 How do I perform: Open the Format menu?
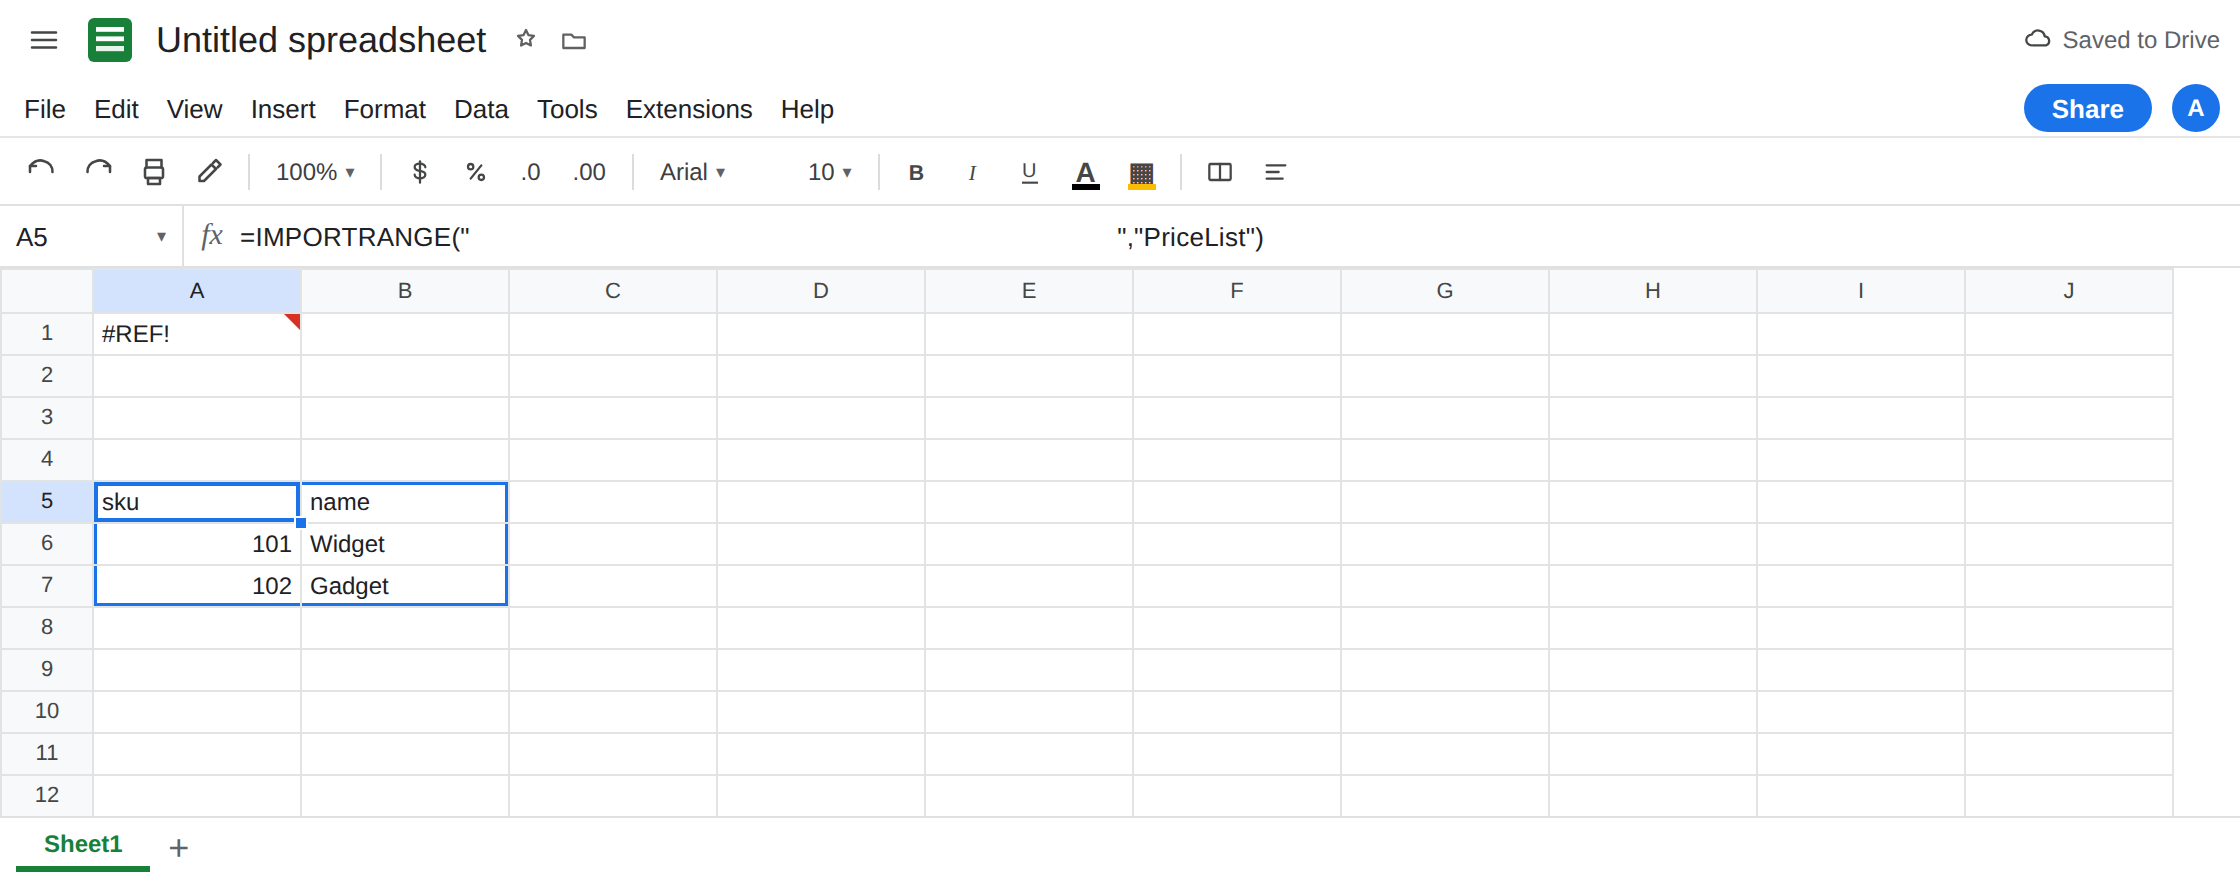385,109
